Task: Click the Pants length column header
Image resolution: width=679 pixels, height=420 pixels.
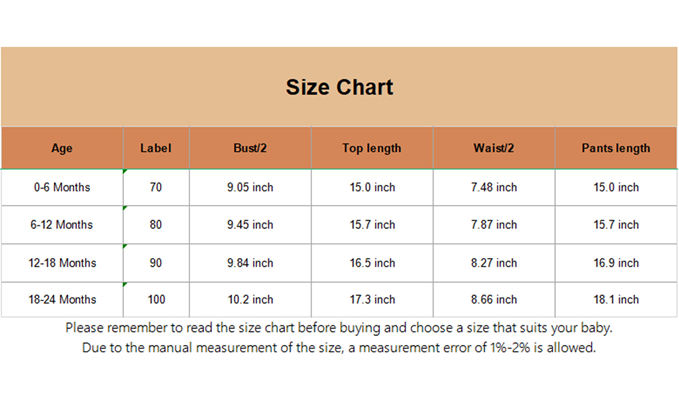Action: pos(616,148)
